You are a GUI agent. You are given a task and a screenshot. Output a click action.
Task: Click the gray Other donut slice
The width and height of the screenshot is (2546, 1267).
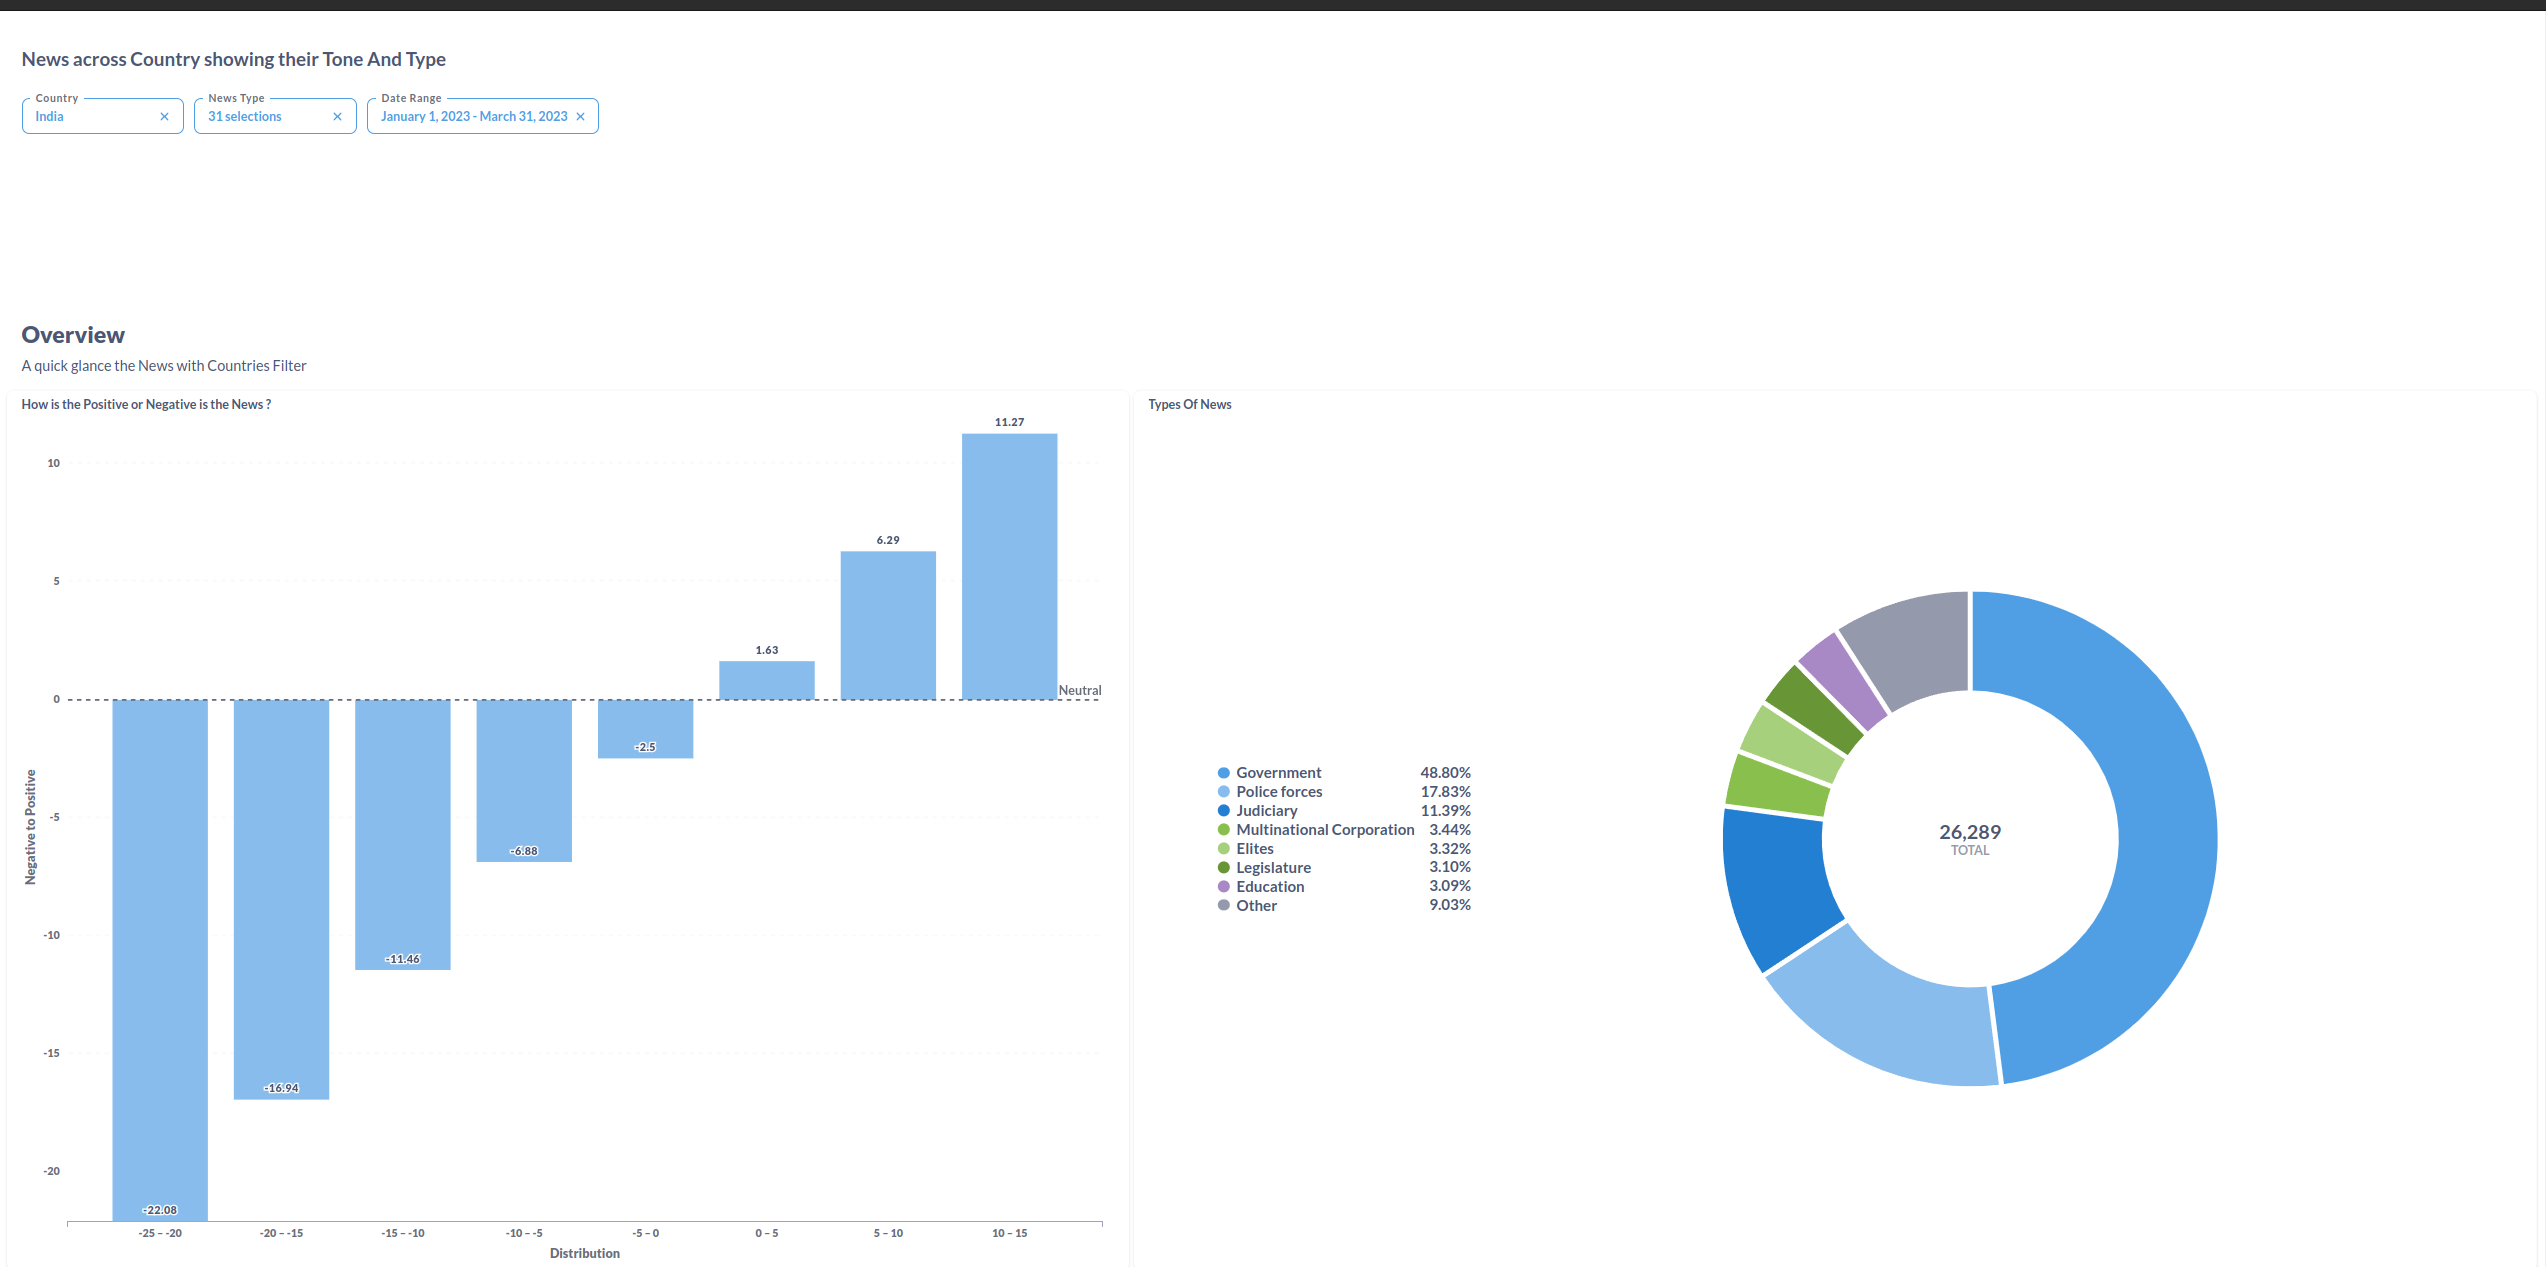click(x=1915, y=643)
